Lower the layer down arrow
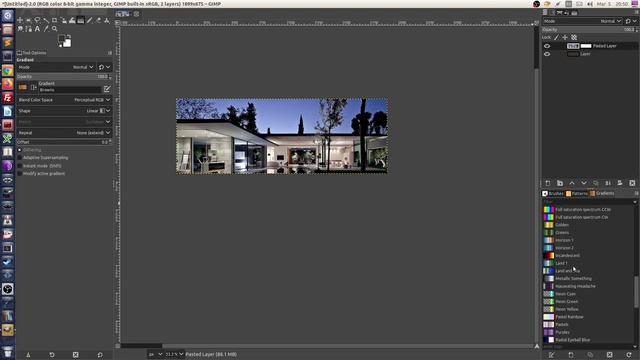Screen dimensions: 640x360 (x=584, y=183)
